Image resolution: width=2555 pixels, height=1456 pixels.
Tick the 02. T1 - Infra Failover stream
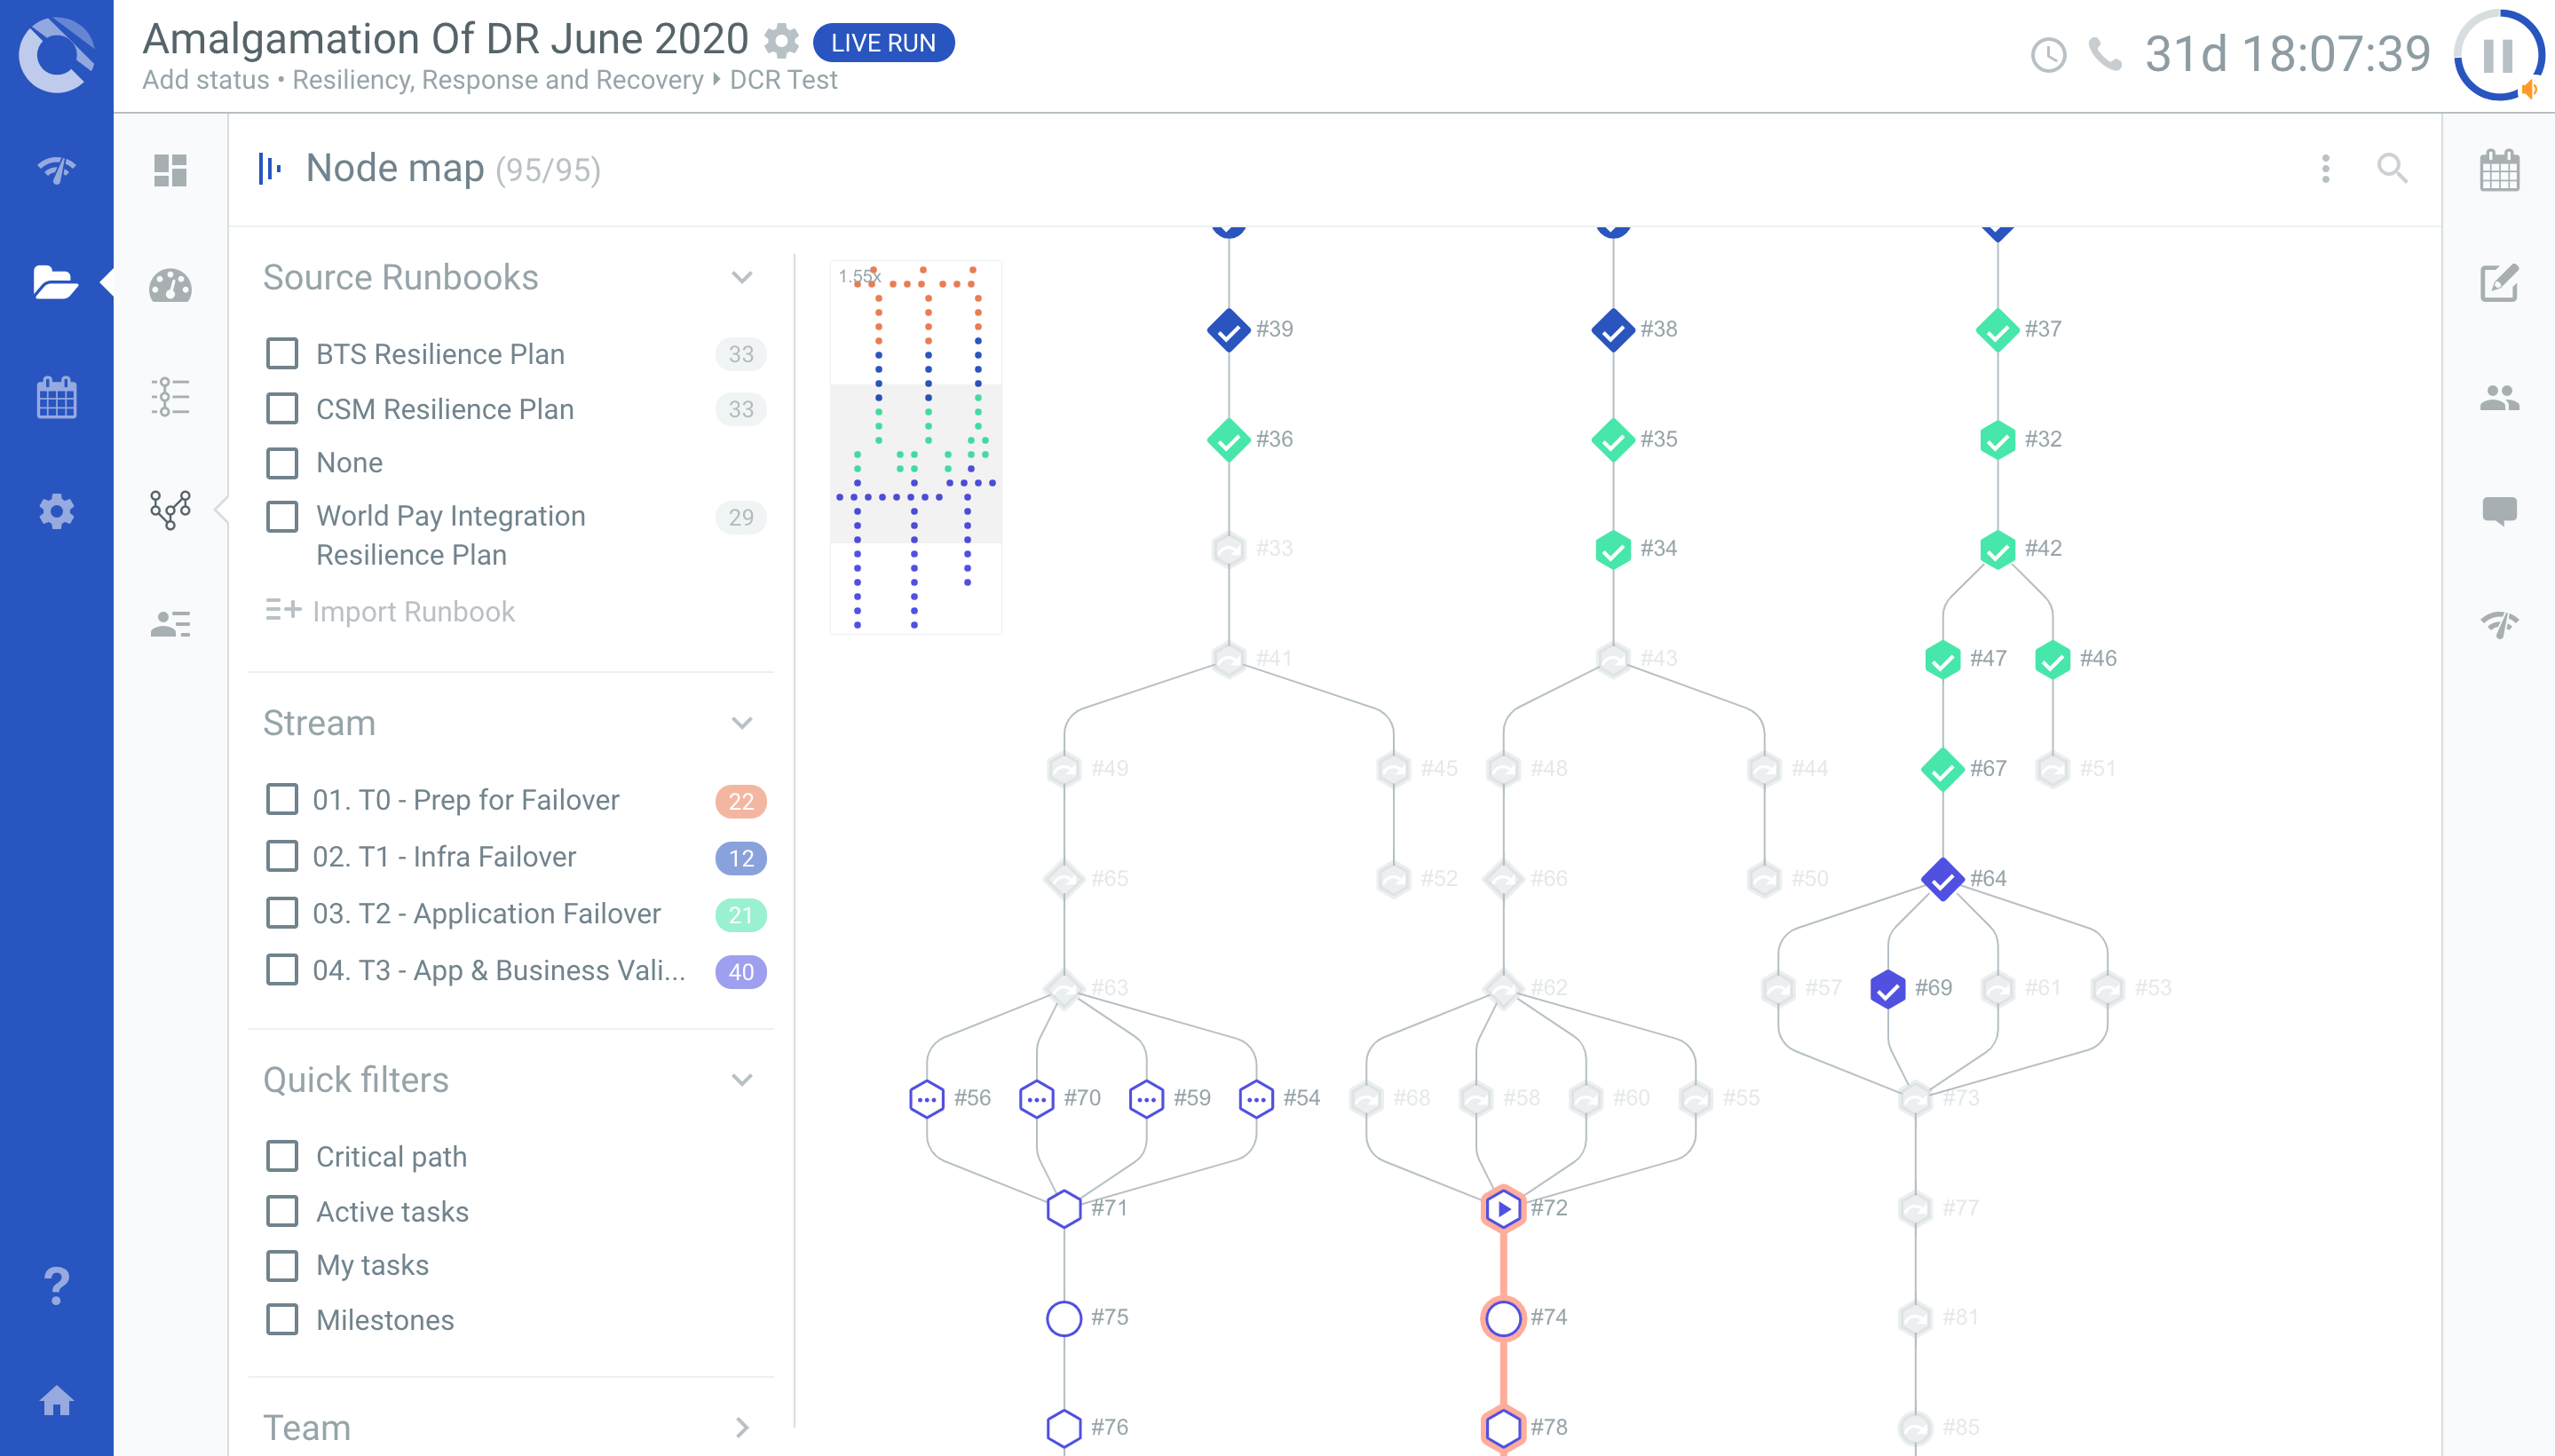[282, 857]
